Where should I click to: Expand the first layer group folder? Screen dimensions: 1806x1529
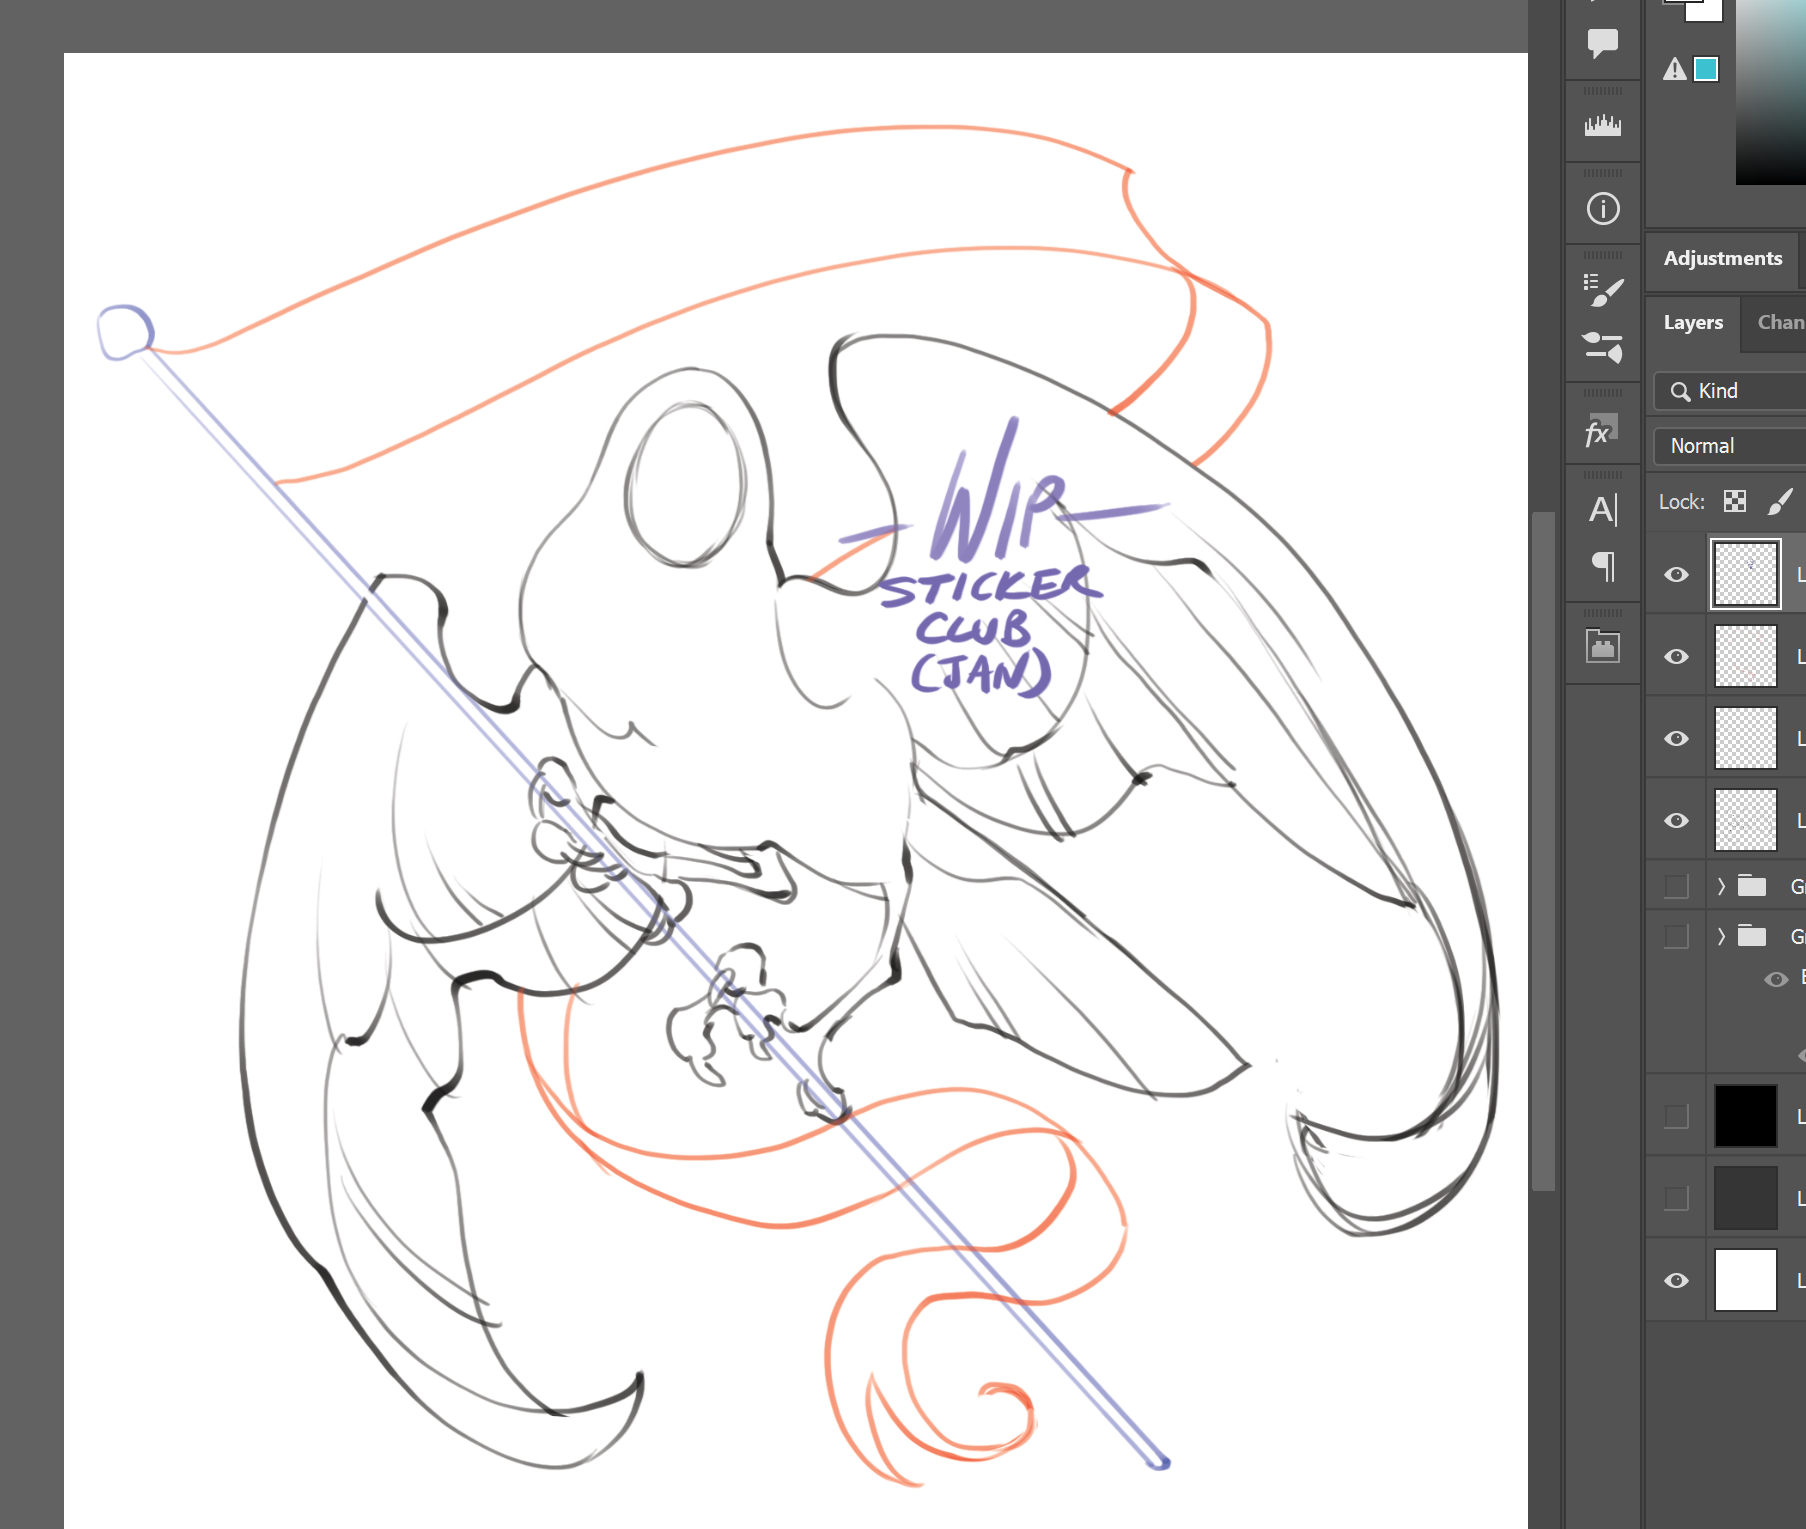1721,886
